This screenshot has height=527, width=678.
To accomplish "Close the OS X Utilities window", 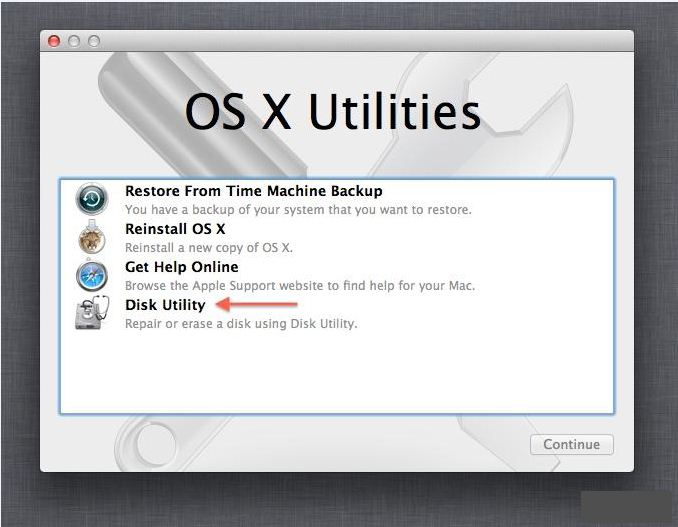I will click(54, 41).
